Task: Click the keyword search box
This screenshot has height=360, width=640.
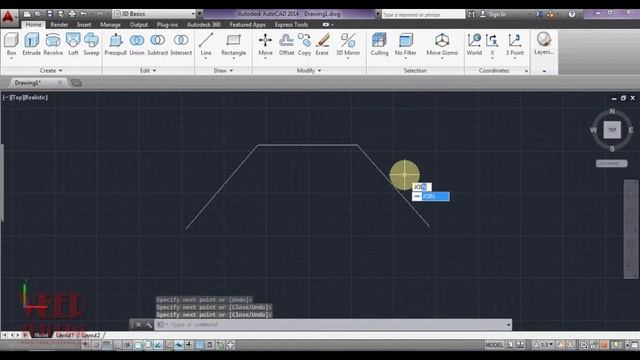Action: [x=423, y=14]
